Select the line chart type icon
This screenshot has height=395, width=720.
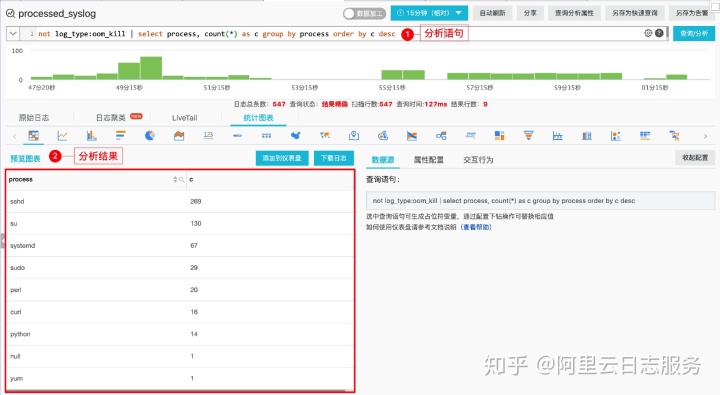[62, 135]
